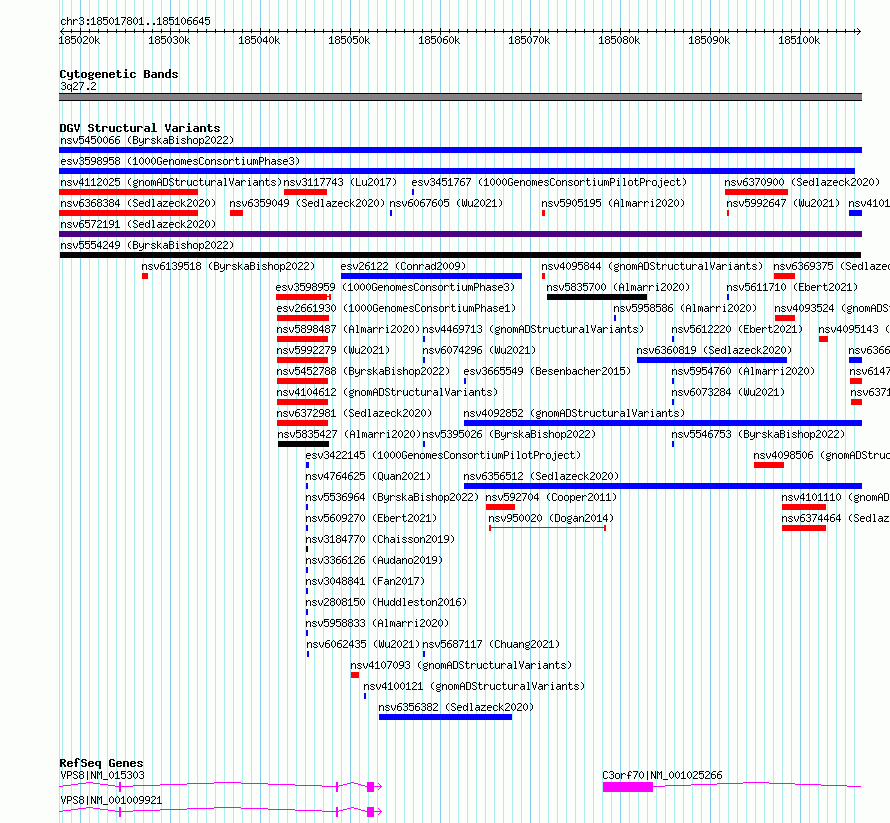Click nsv6073284 (Wu2021) label

pos(728,392)
